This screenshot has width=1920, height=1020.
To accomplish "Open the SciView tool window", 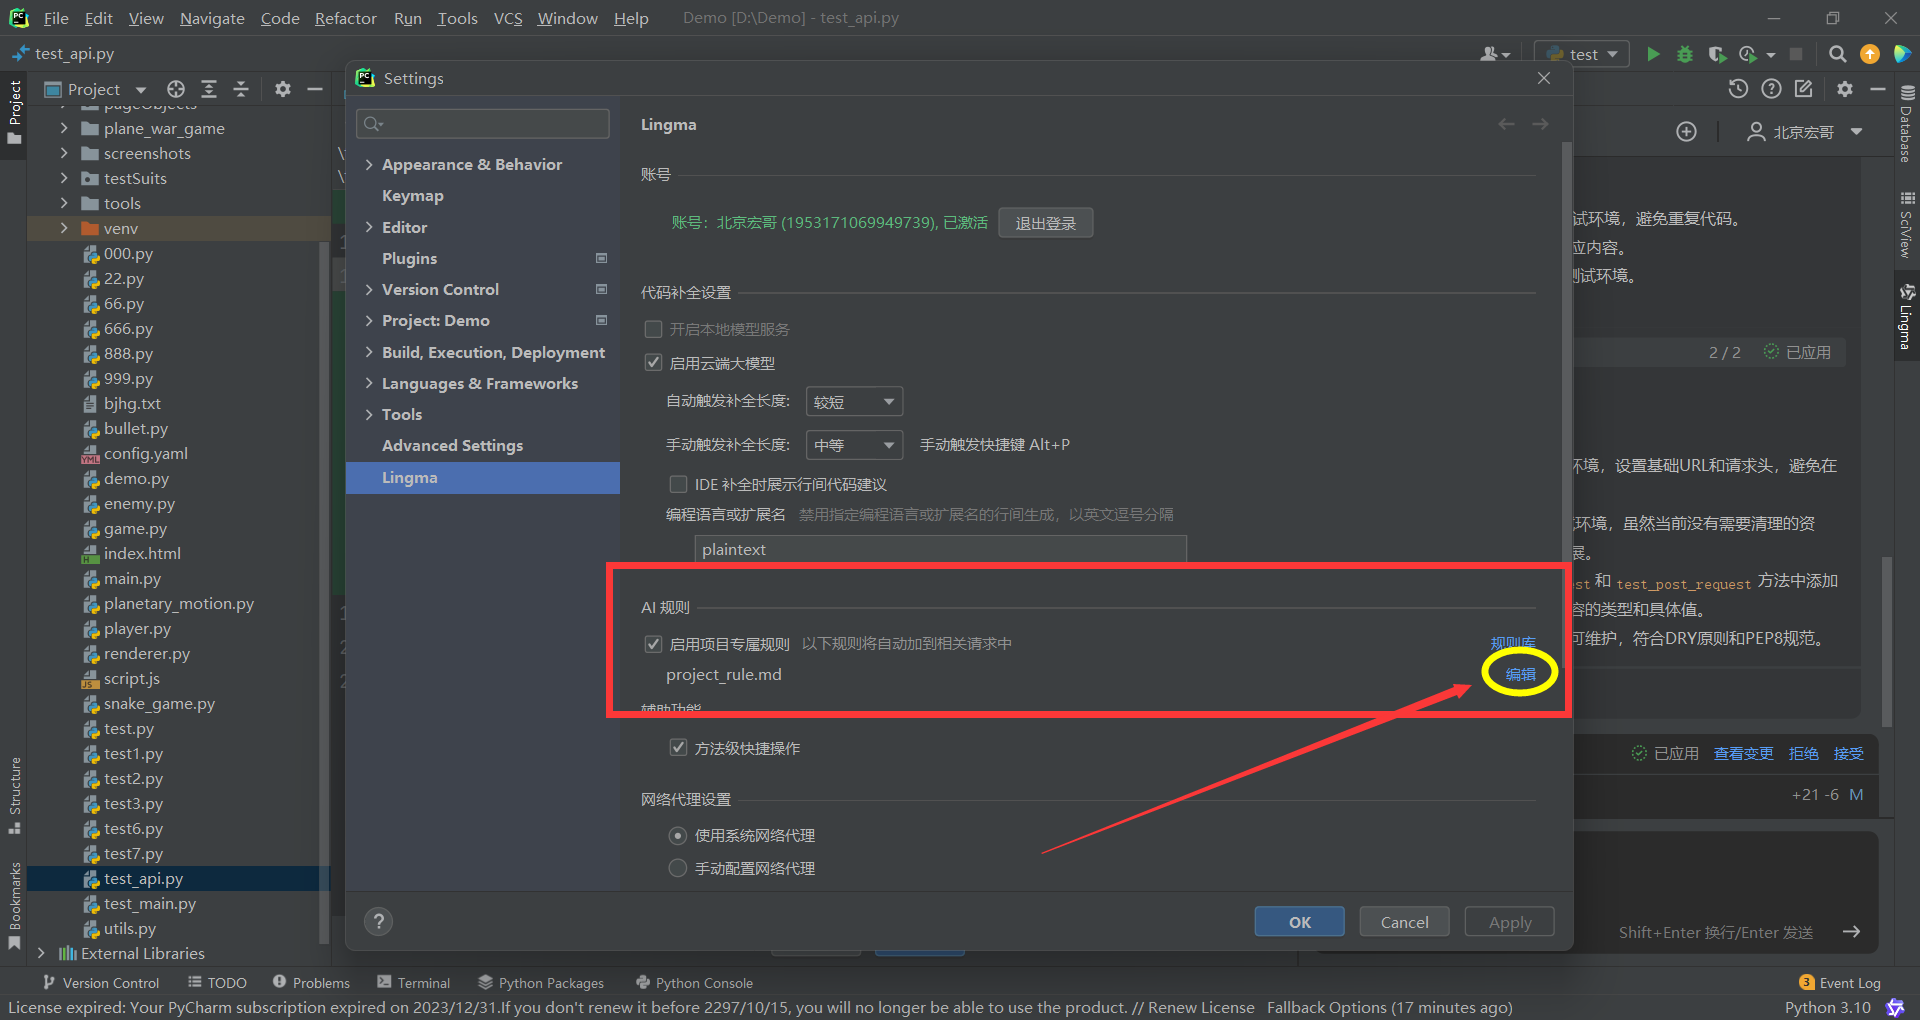I will 1907,226.
